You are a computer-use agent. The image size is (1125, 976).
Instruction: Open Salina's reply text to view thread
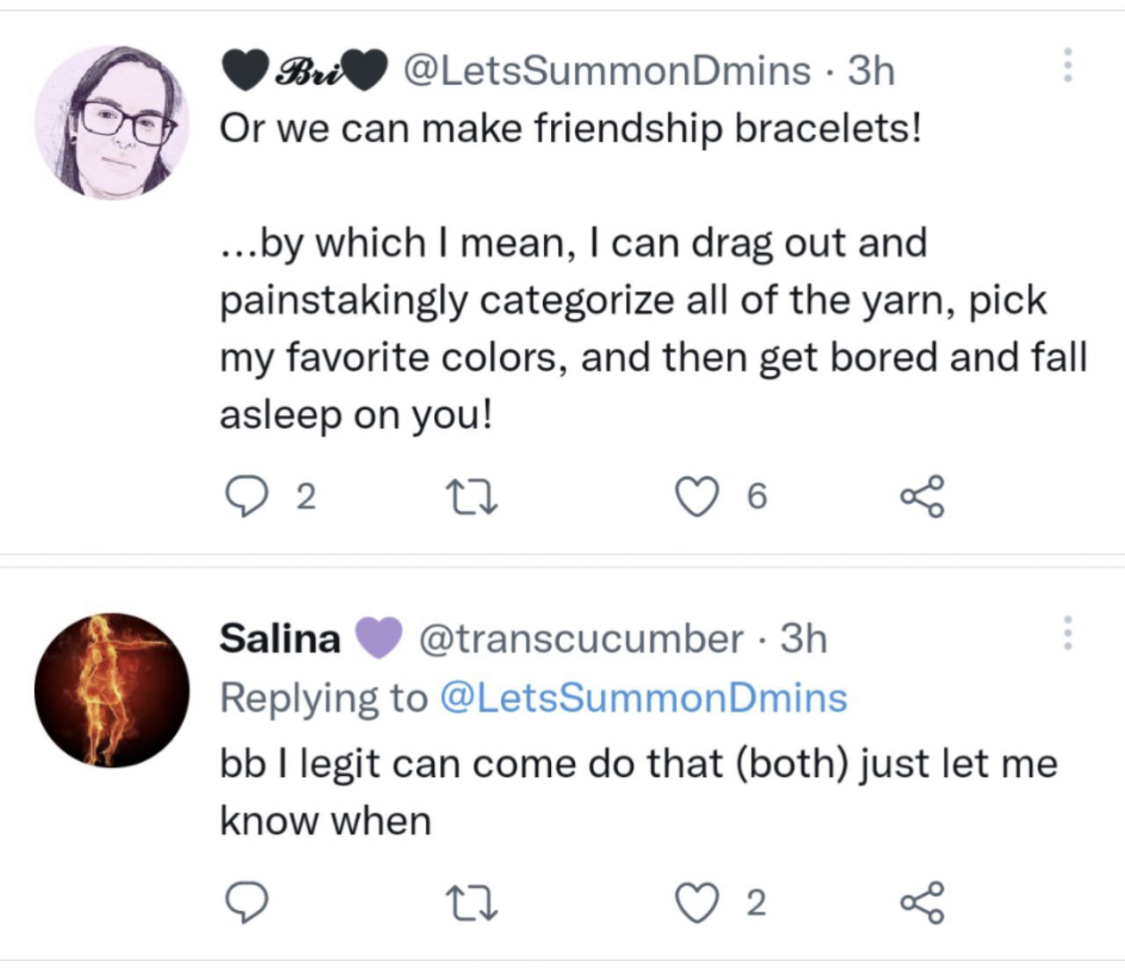point(639,792)
